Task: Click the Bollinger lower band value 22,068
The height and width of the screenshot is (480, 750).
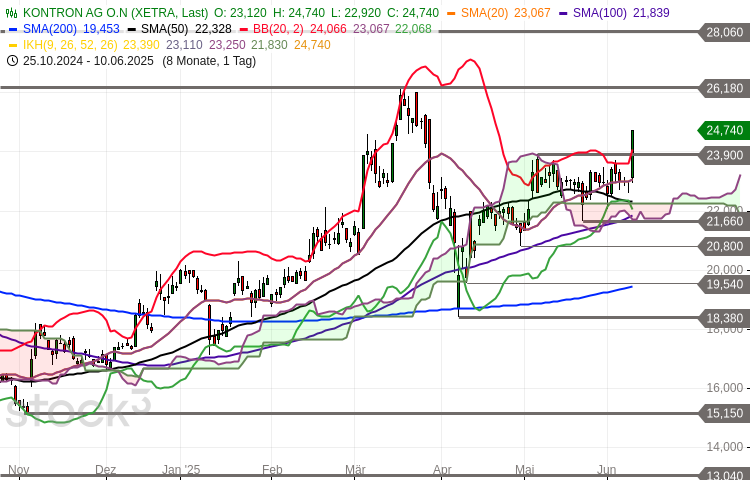Action: pos(413,29)
